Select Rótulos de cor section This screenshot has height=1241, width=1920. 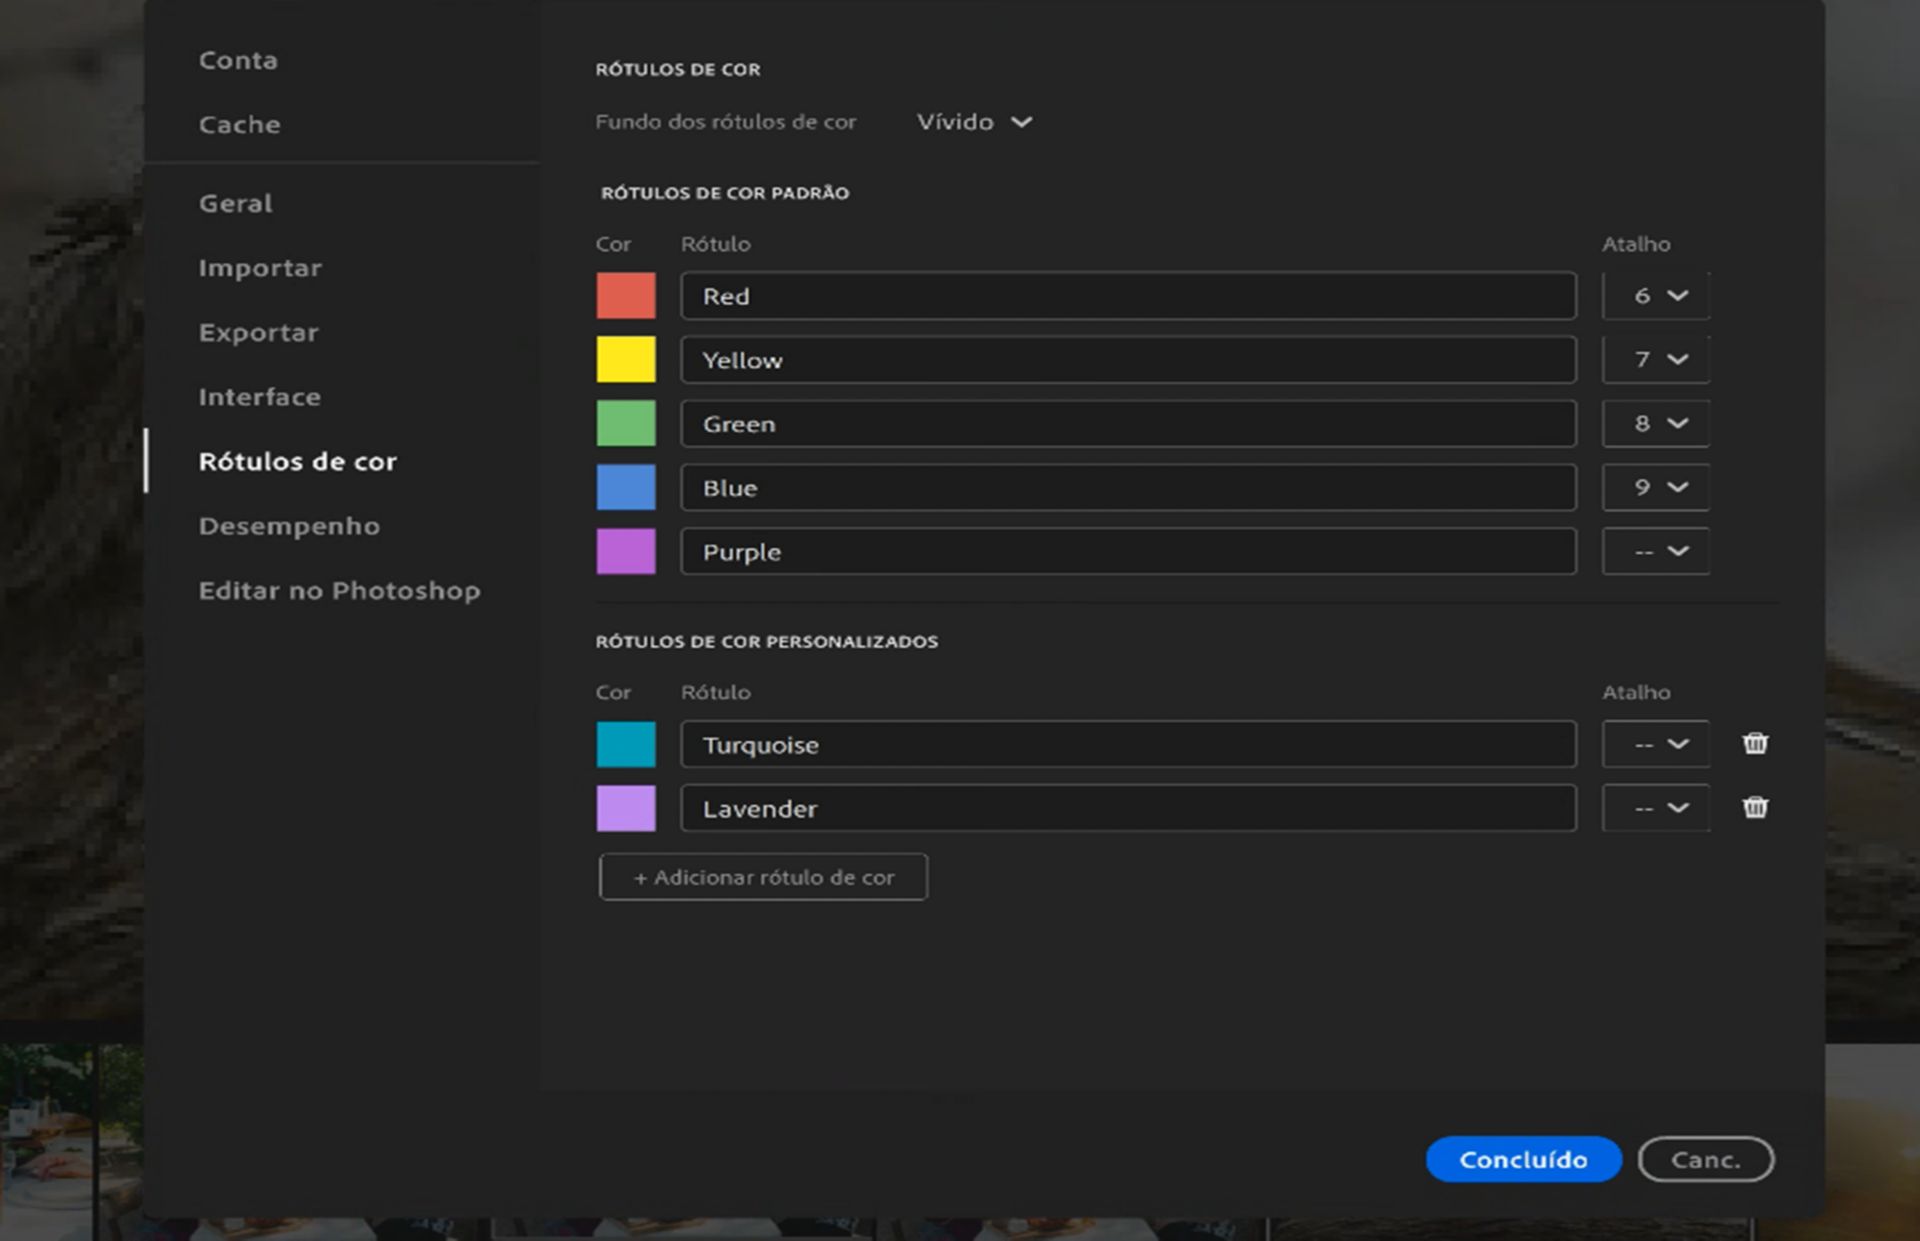coord(297,461)
